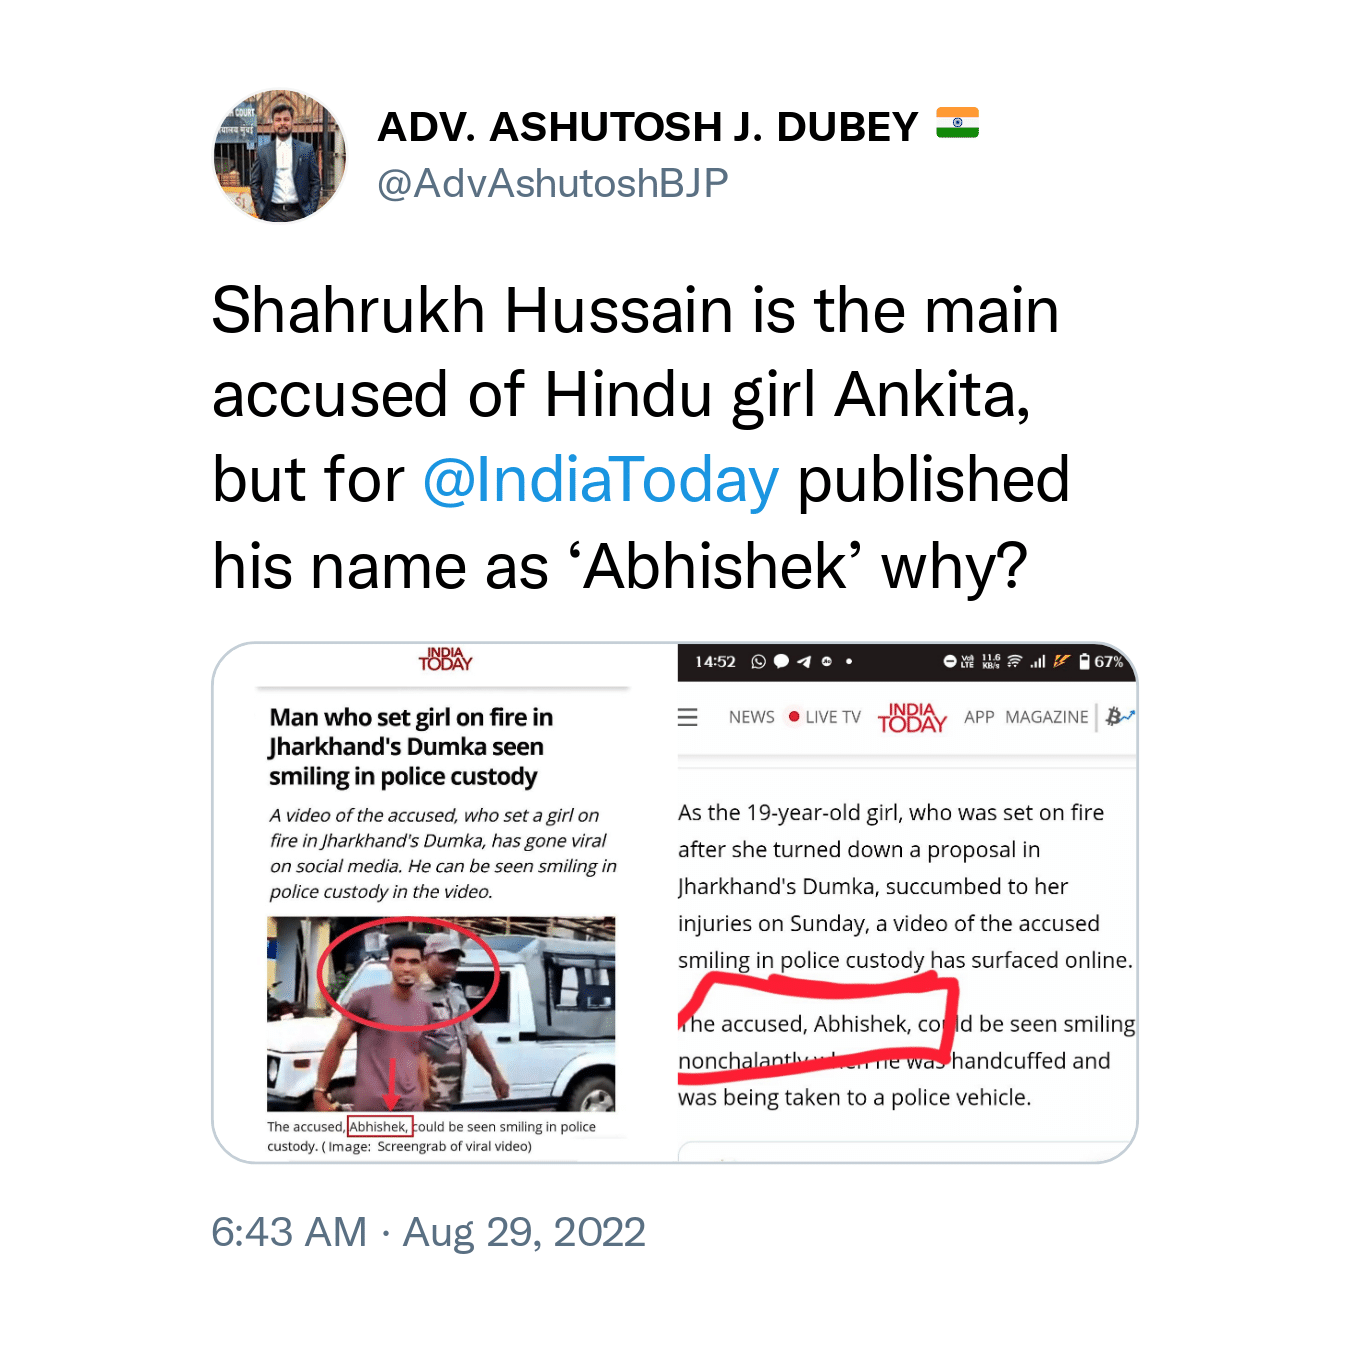Open the APP menu item

(979, 717)
